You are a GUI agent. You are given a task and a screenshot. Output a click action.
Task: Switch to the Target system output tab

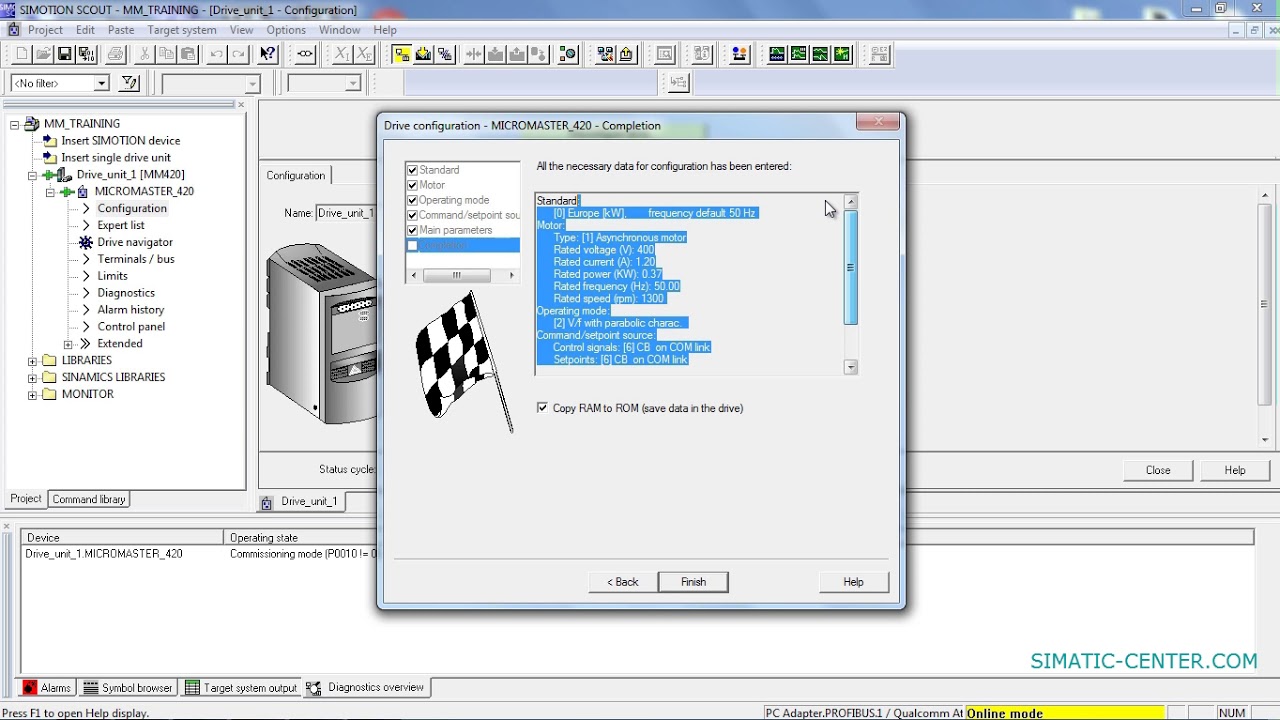(x=241, y=688)
